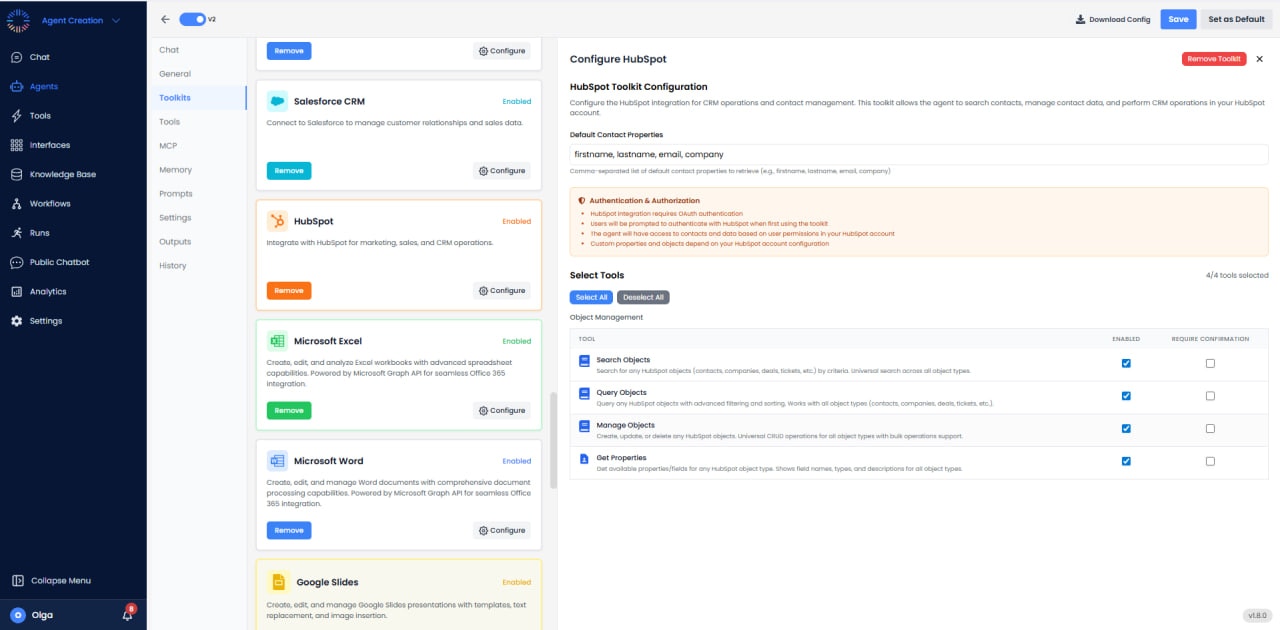Open the MCP settings tab

(168, 145)
